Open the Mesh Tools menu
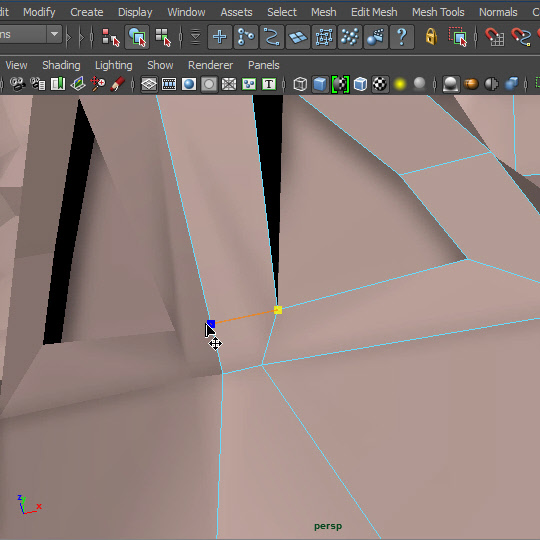 (438, 12)
